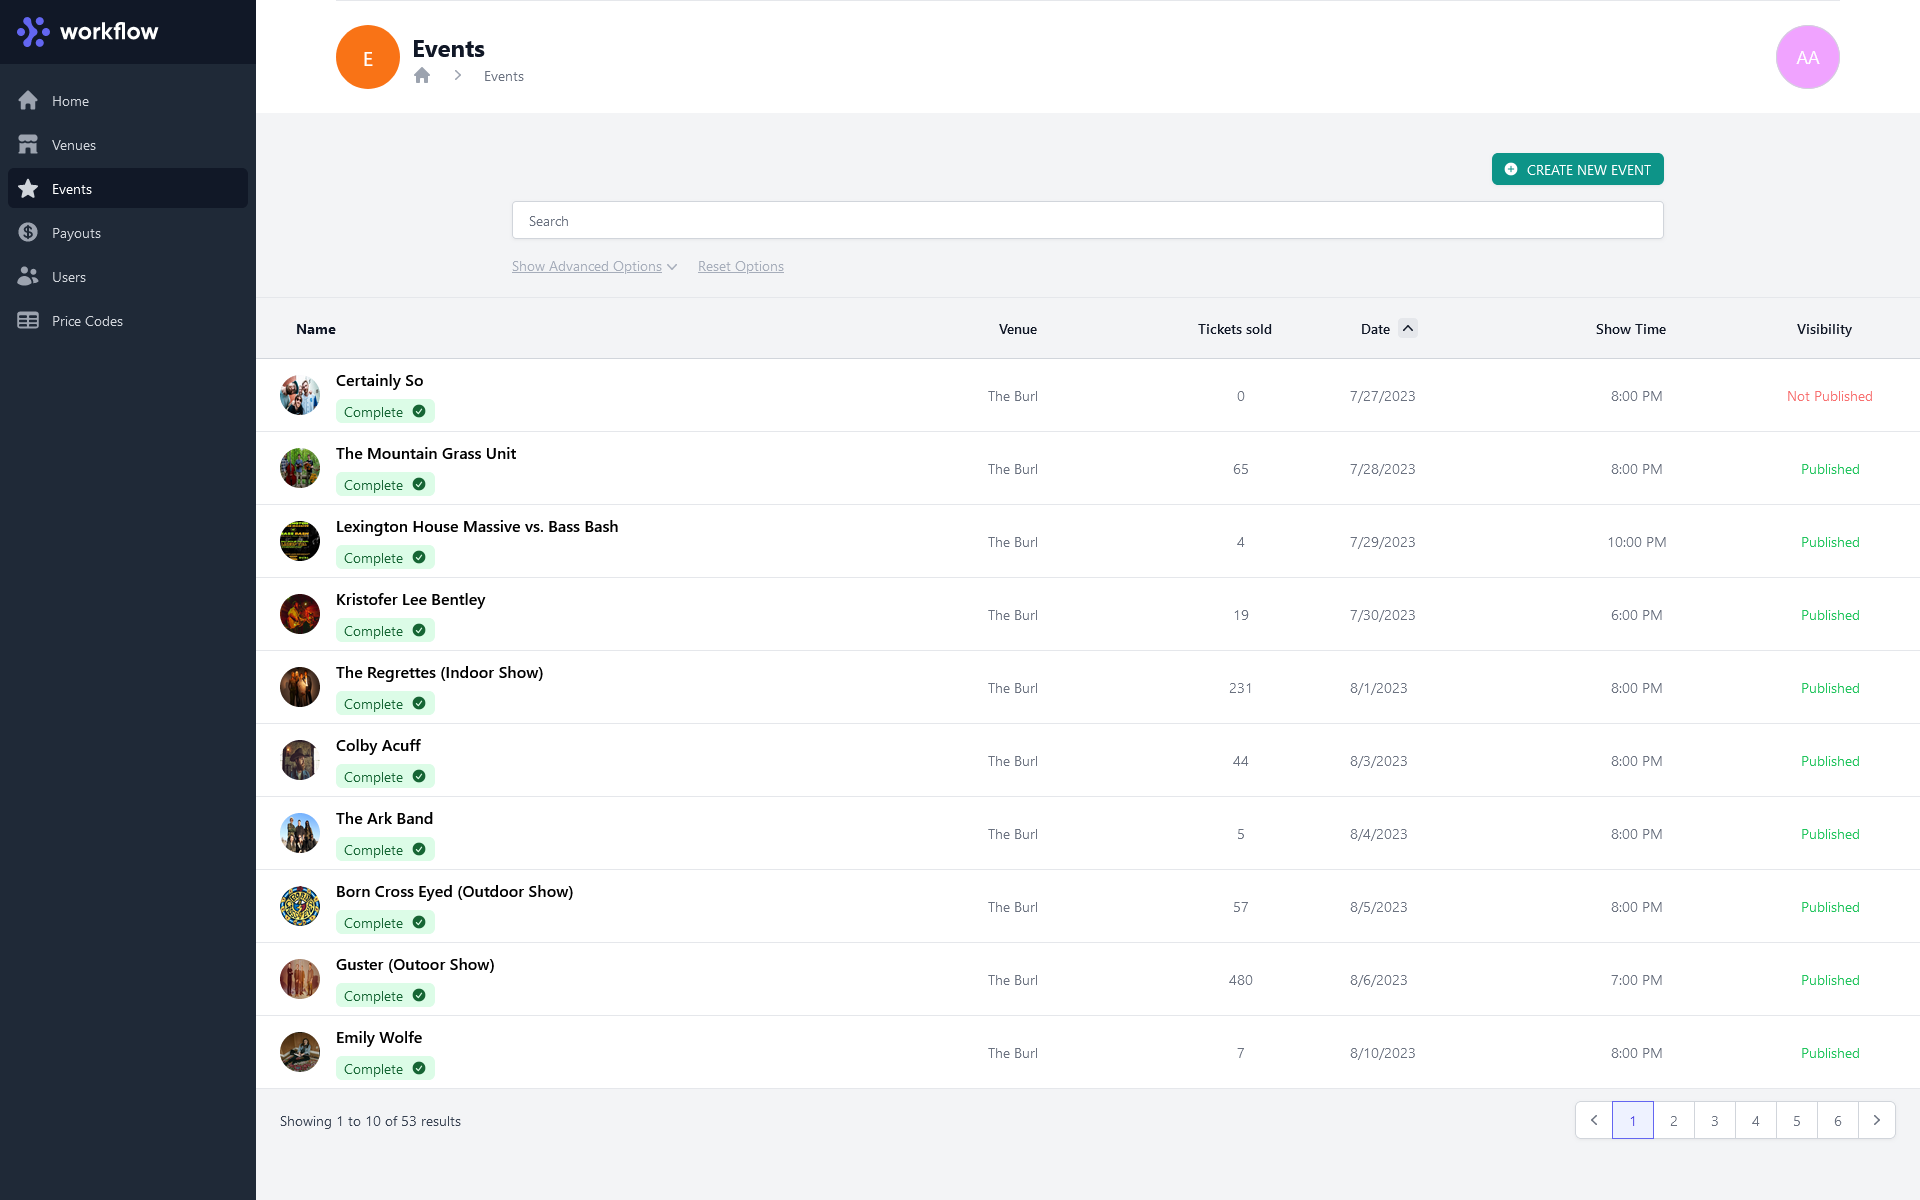The height and width of the screenshot is (1200, 1920).
Task: Jump to page 3 of results
Action: click(x=1714, y=1120)
